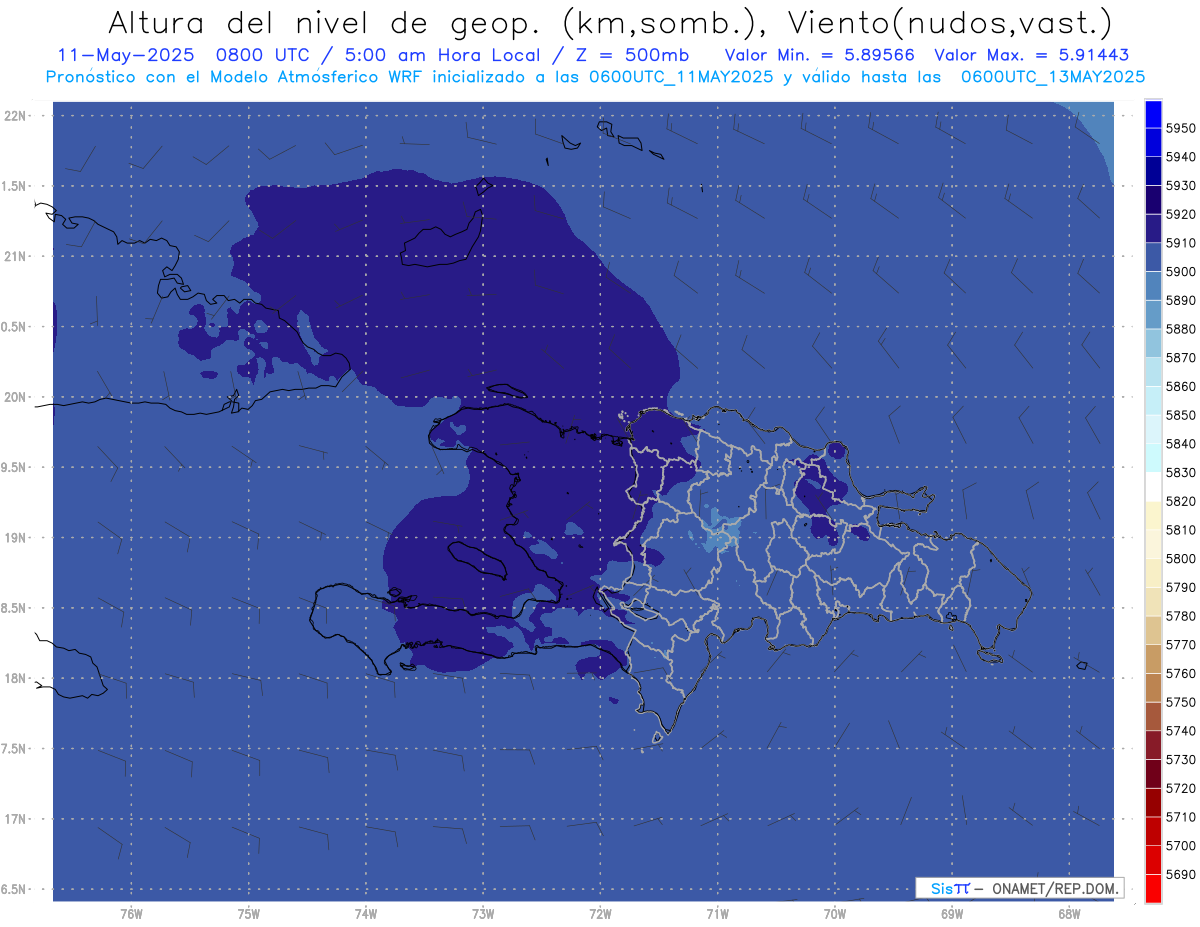The height and width of the screenshot is (927, 1200).
Task: Click the bright red swatch below 5690
Action: [x=1153, y=888]
